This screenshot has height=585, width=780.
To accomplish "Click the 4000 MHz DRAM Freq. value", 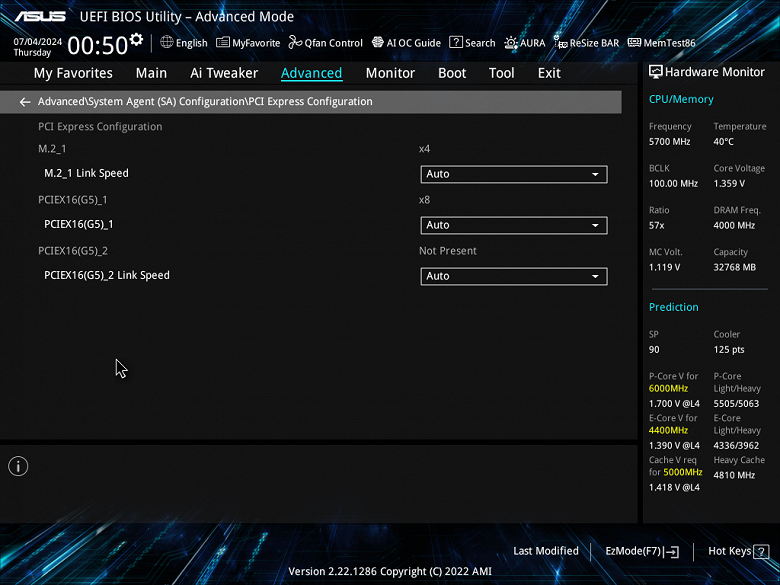I will click(x=734, y=225).
